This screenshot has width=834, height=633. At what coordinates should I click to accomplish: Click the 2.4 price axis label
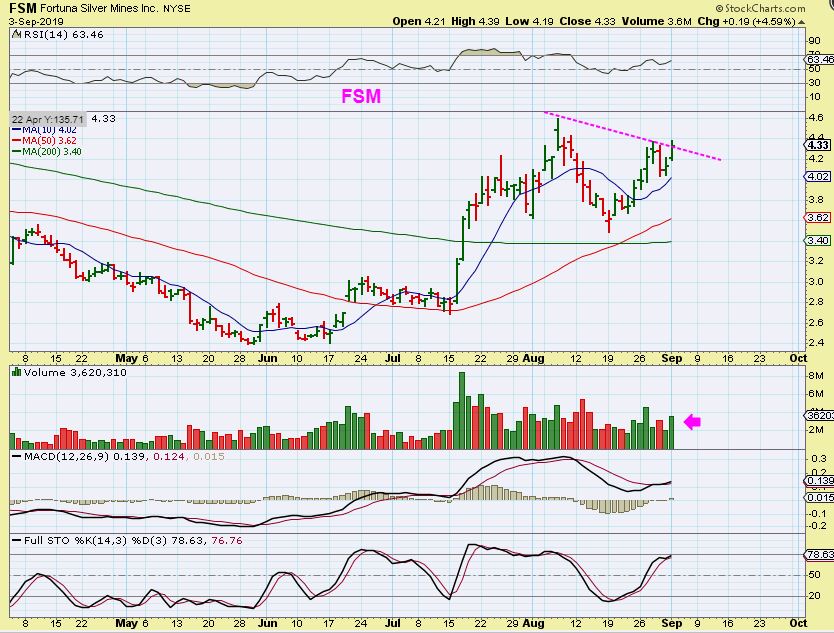click(x=816, y=343)
